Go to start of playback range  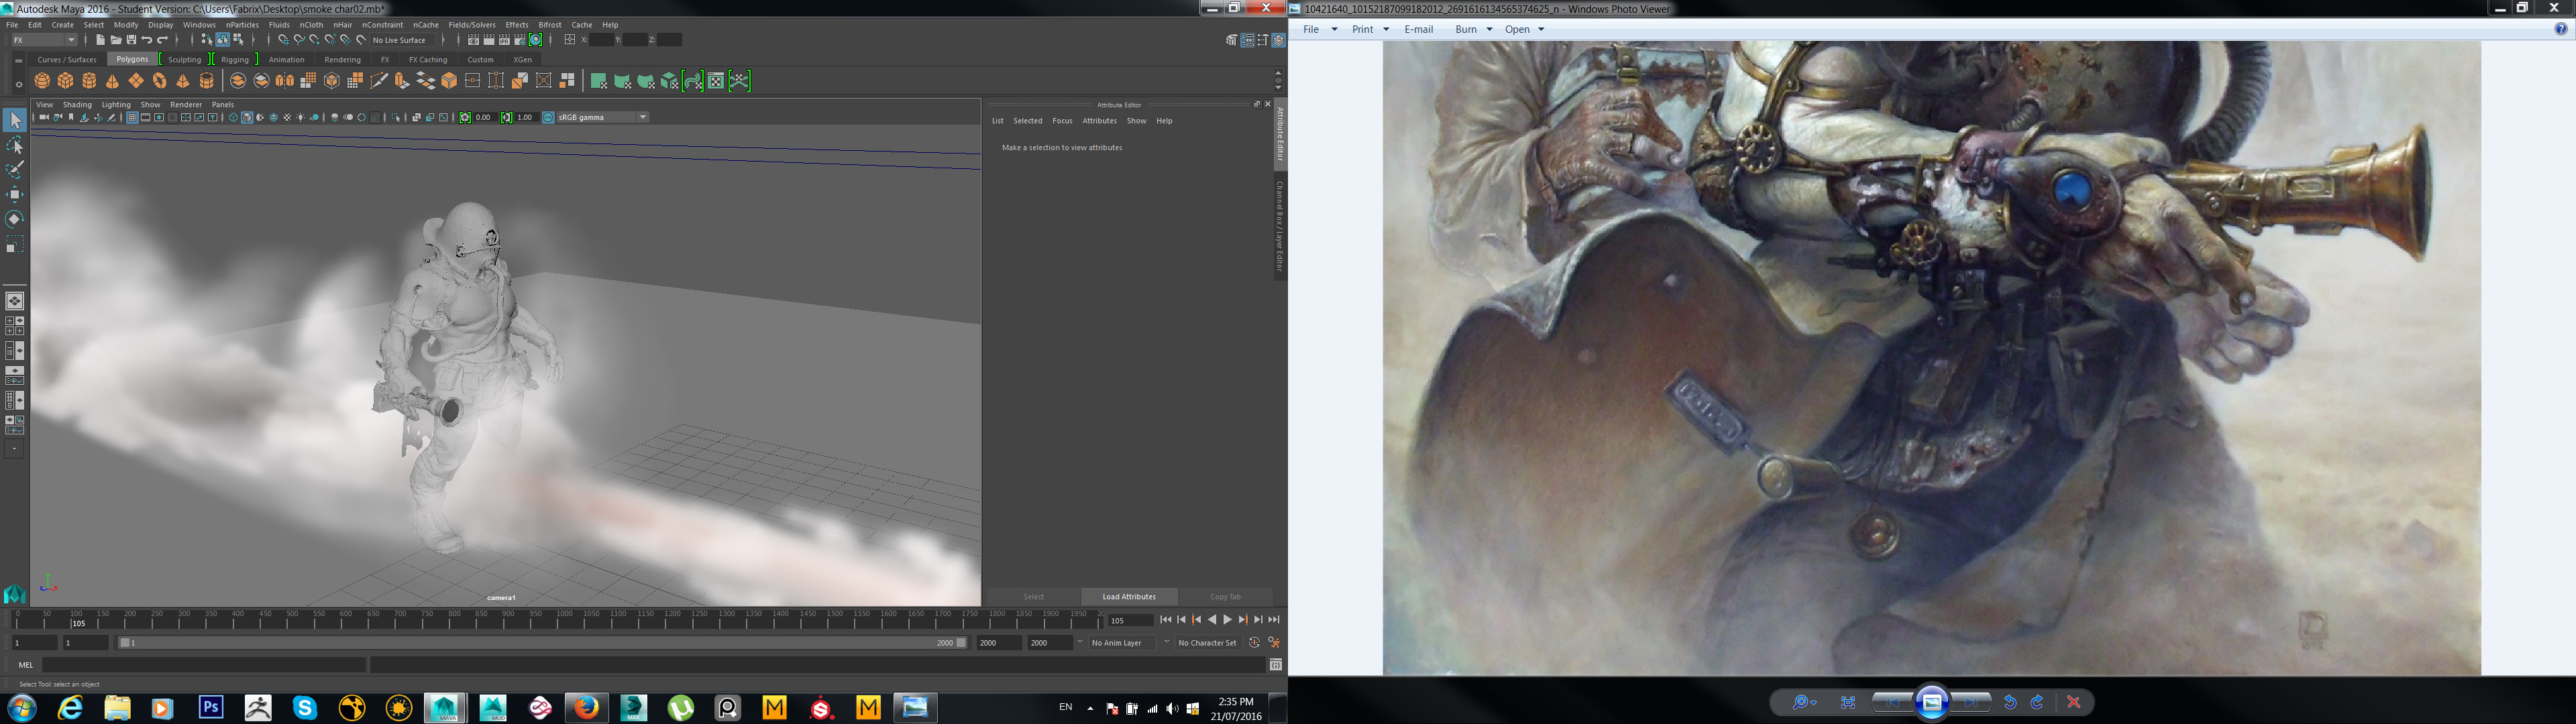point(1167,620)
